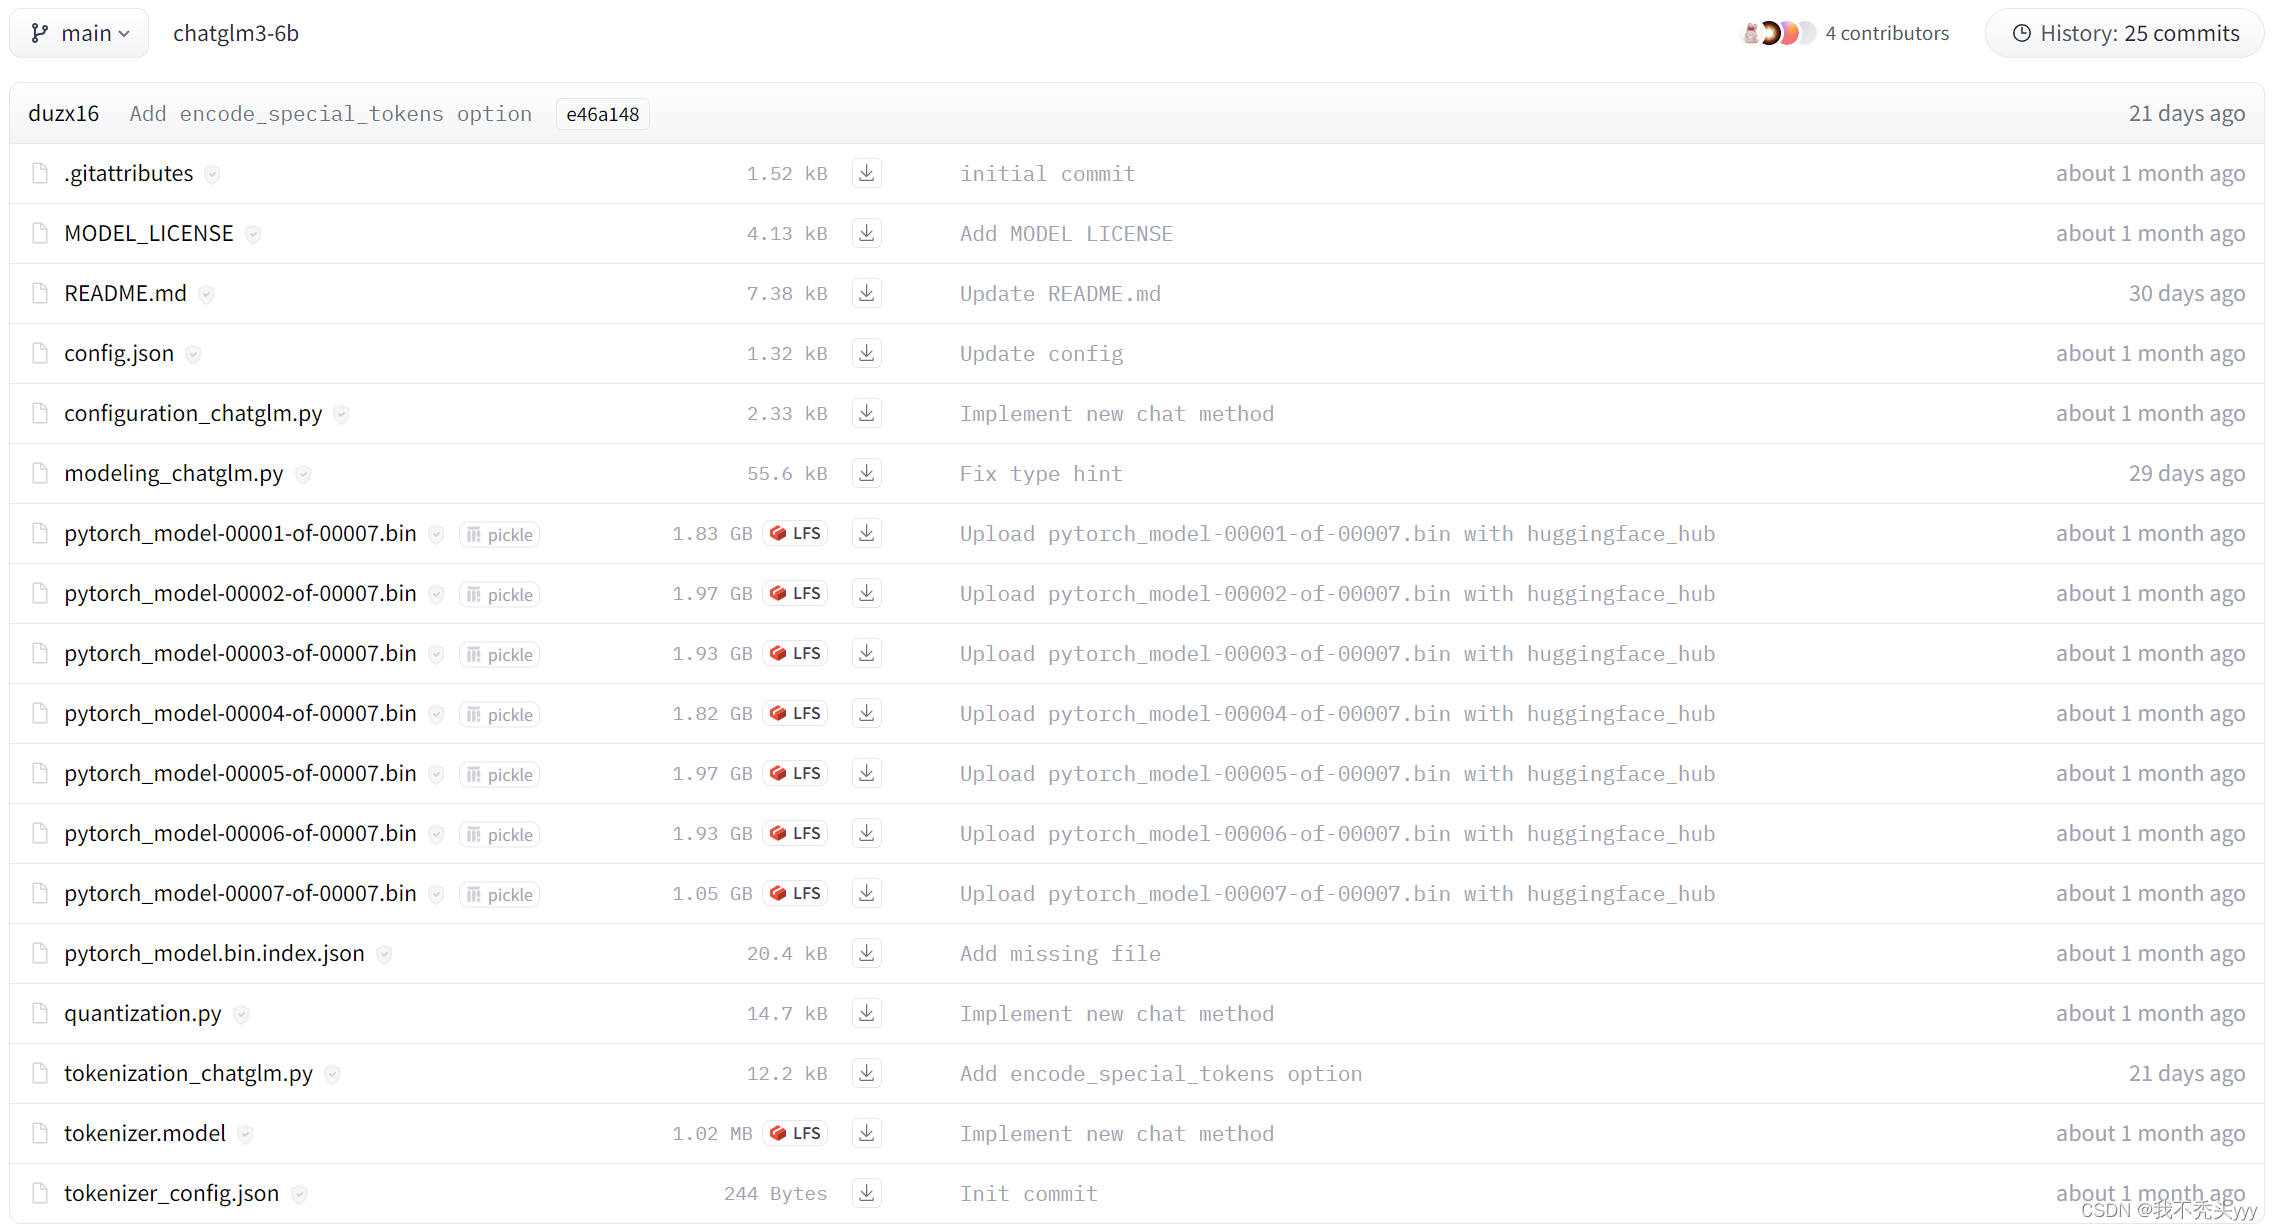
Task: Download quantization.py file
Action: pyautogui.click(x=866, y=1013)
